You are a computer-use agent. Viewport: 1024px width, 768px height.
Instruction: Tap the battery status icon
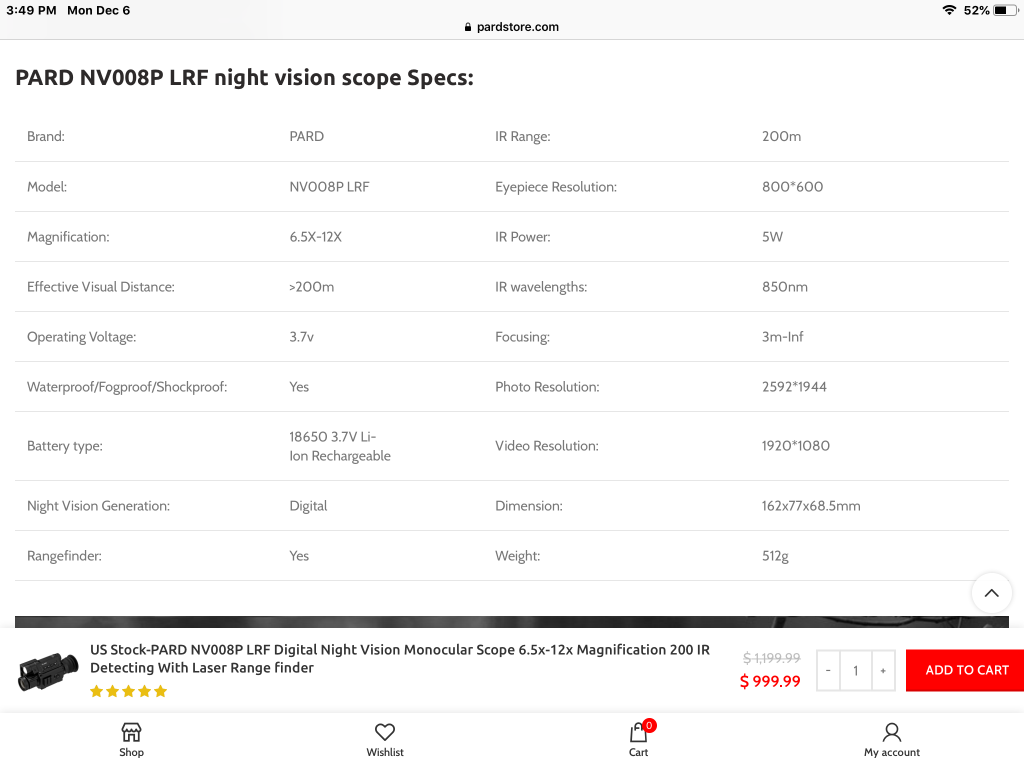[x=1004, y=10]
